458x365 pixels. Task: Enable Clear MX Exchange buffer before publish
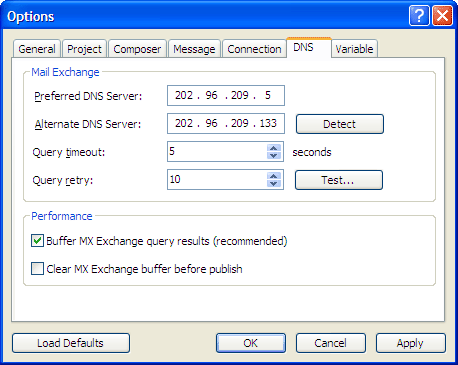coord(37,269)
